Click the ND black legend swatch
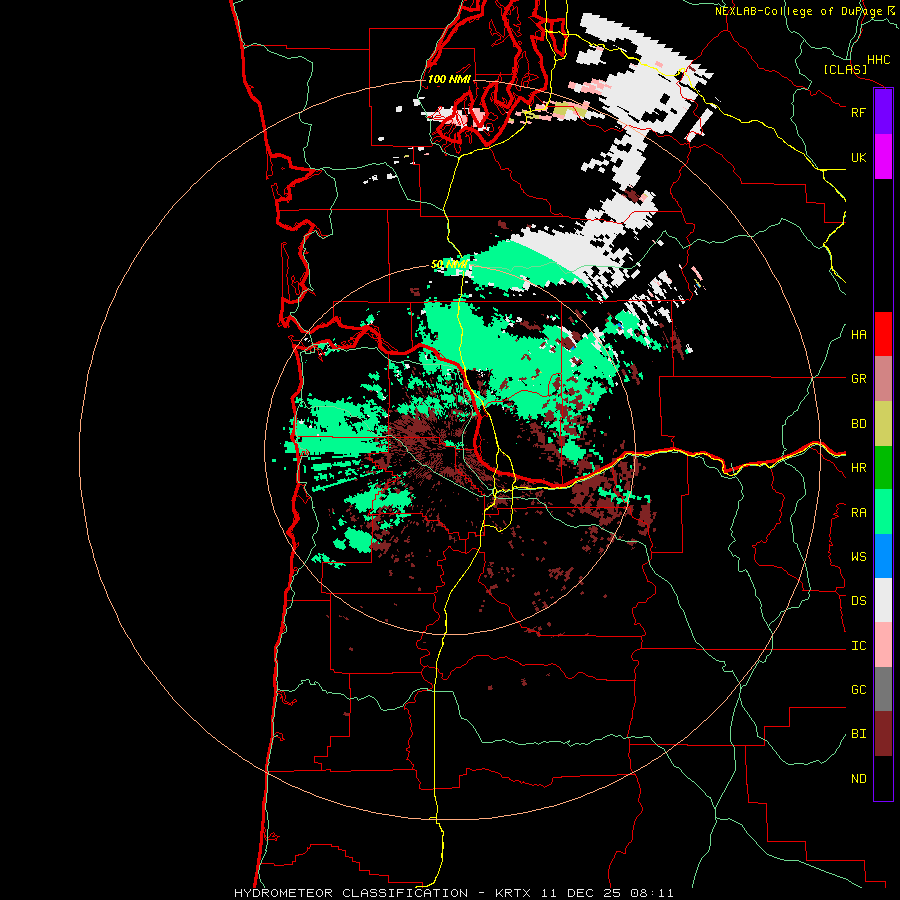 point(883,778)
